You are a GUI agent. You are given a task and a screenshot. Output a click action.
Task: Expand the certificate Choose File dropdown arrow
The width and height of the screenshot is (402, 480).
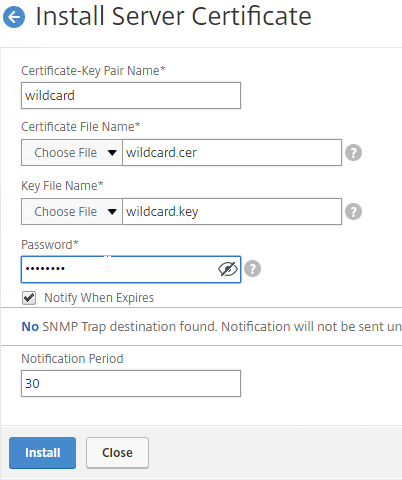point(112,153)
